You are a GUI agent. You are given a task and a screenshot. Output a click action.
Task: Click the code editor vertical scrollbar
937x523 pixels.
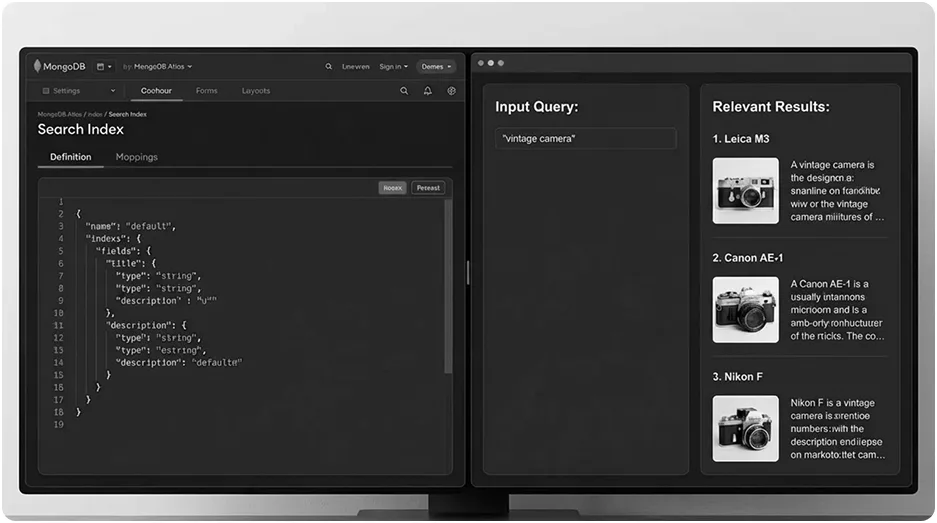click(448, 287)
